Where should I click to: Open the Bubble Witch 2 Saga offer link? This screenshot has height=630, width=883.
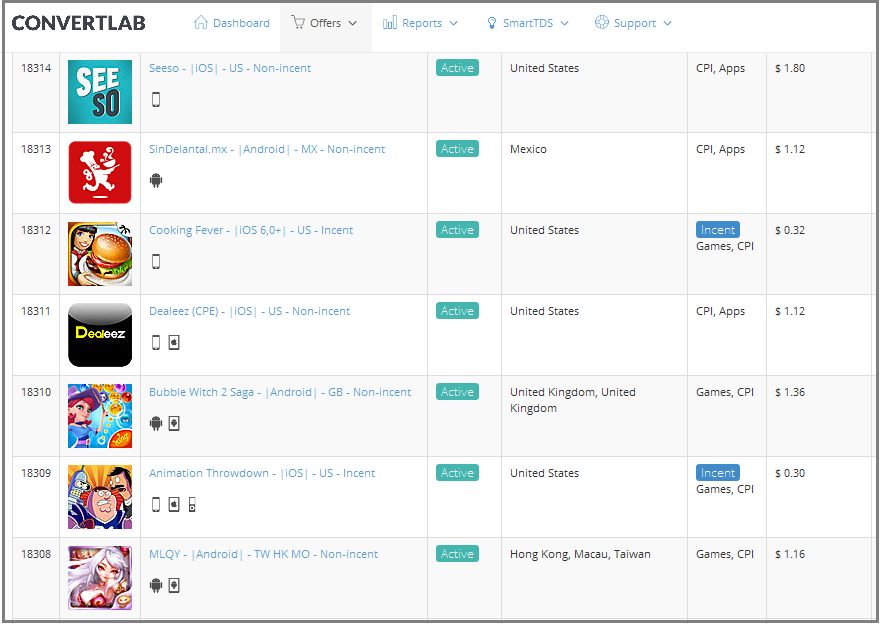(280, 392)
